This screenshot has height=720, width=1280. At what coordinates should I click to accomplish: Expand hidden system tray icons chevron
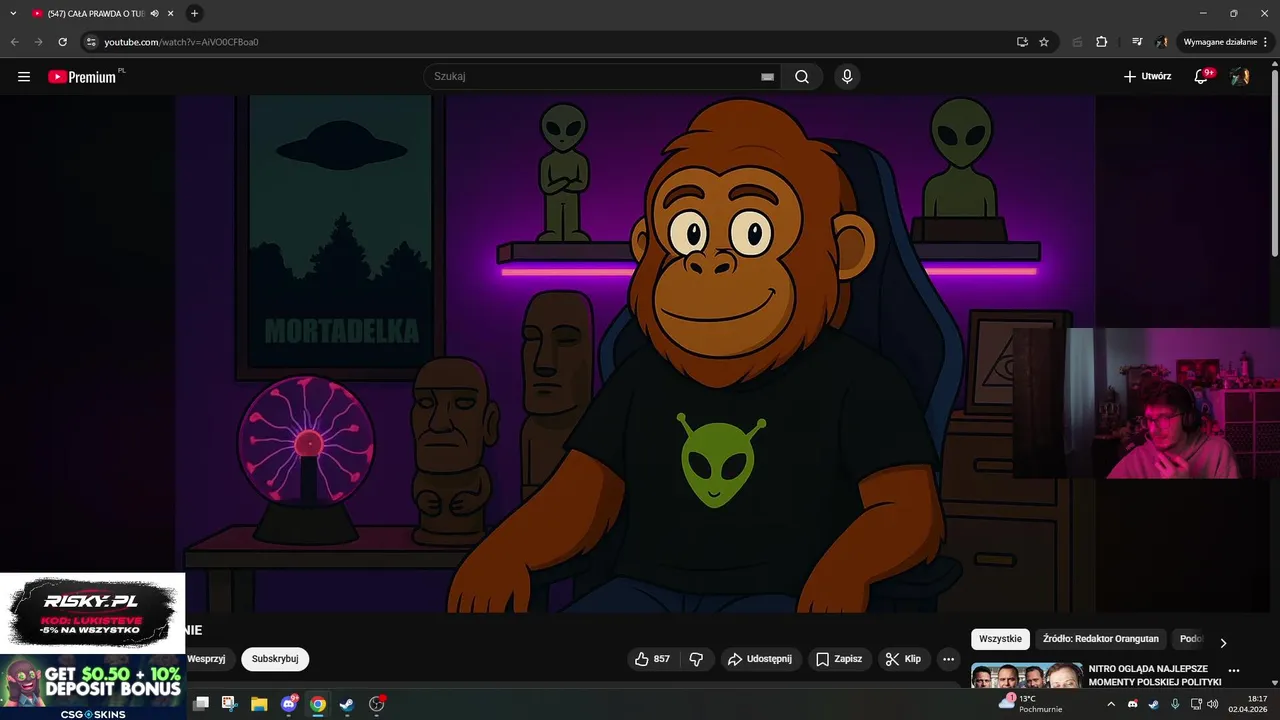click(x=1111, y=704)
